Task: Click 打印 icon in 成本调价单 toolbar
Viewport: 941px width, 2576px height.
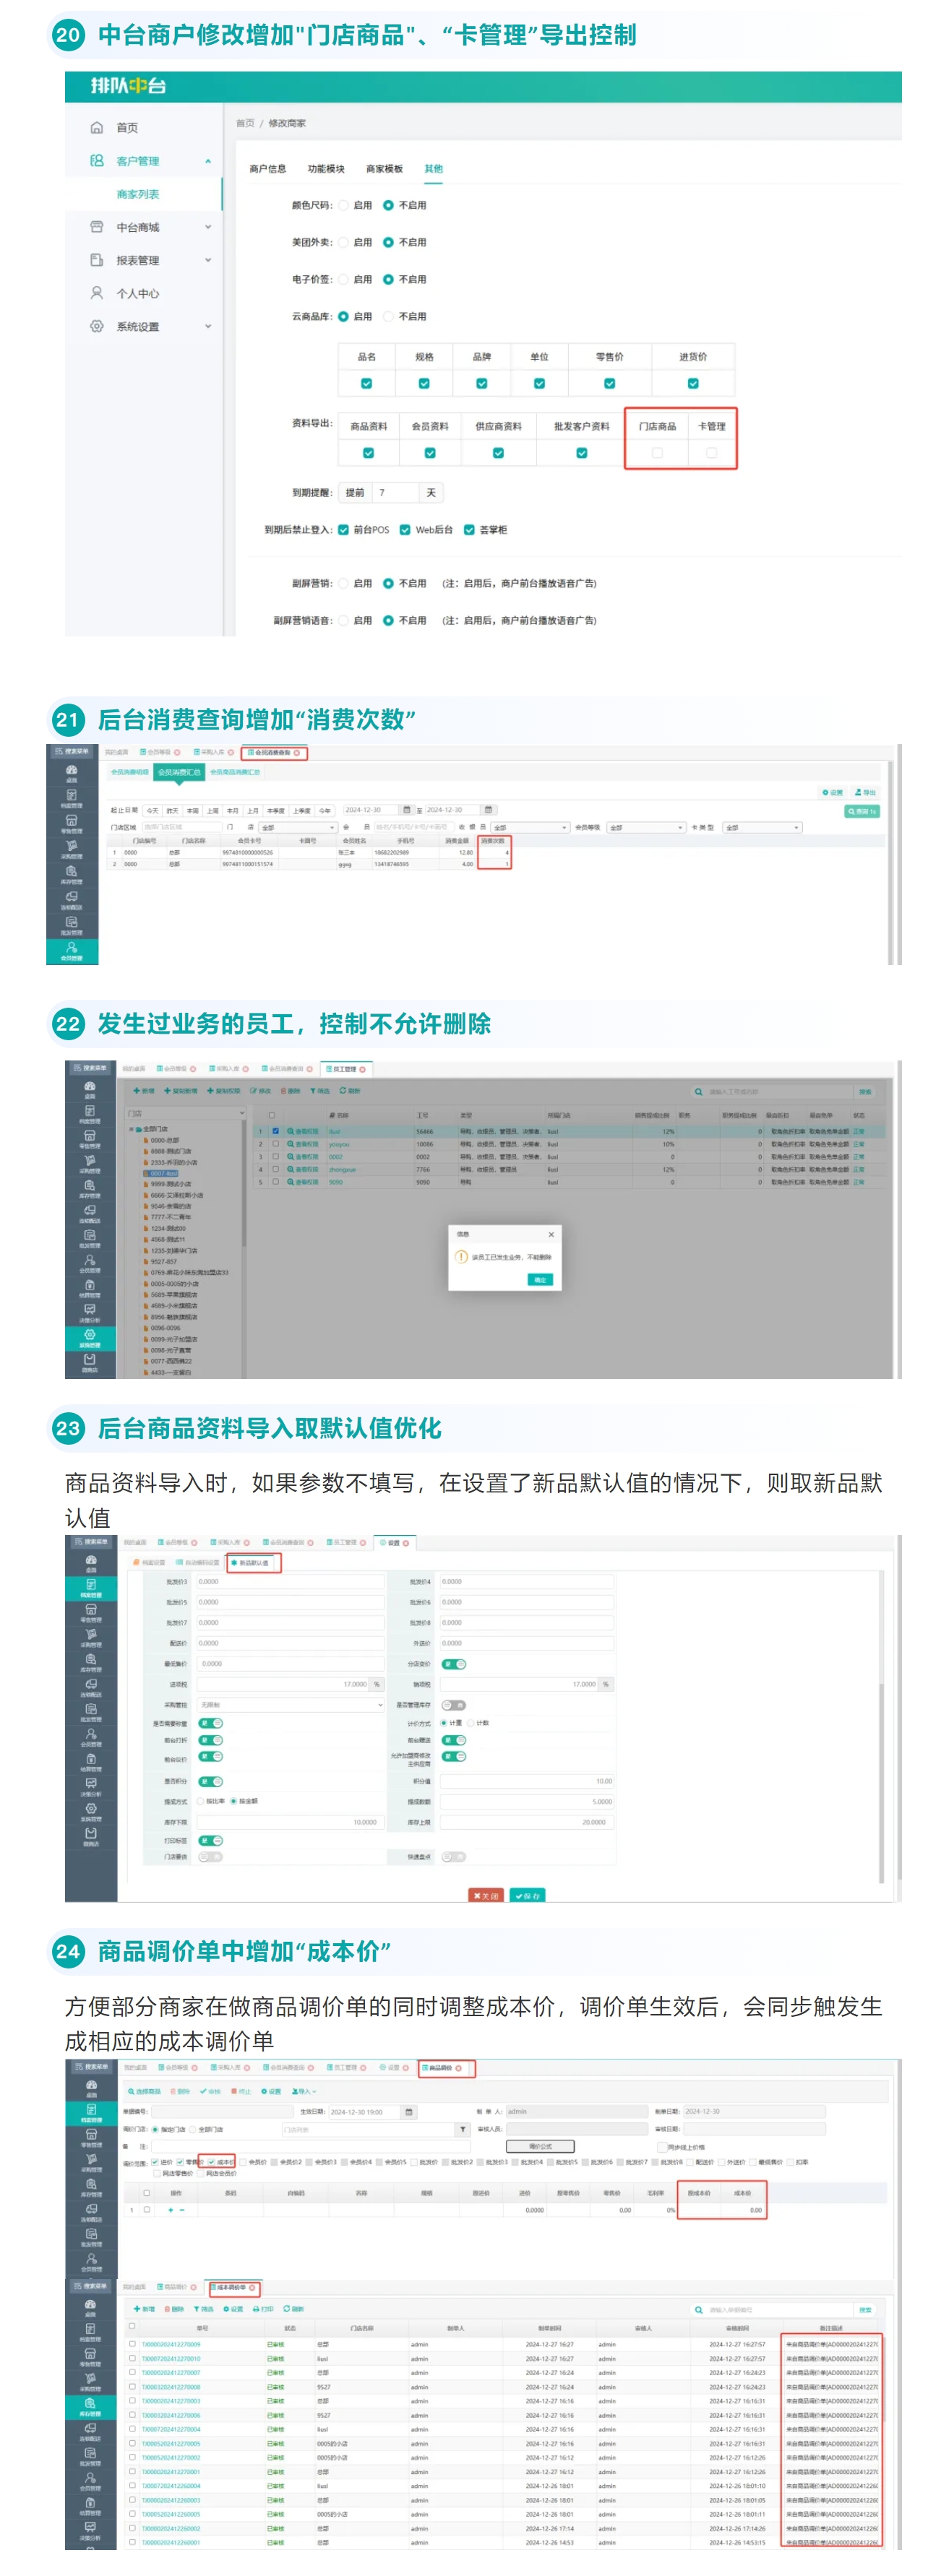Action: click(256, 2309)
